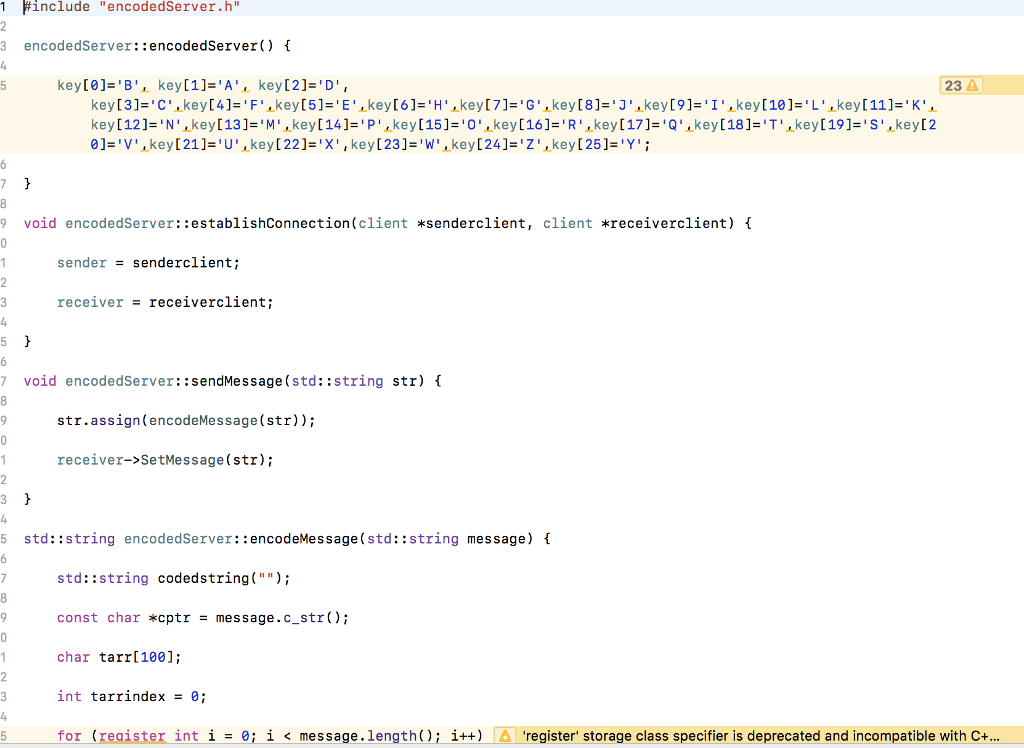The image size is (1024, 748).
Task: Click the line number beside the #include line
Action: 3,7
